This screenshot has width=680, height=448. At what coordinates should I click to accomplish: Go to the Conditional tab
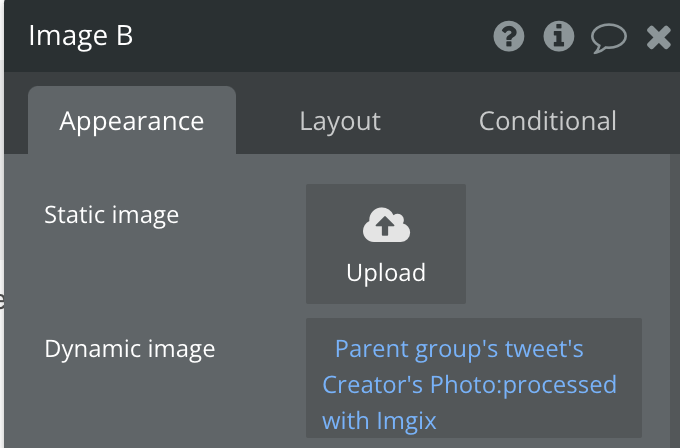point(547,121)
